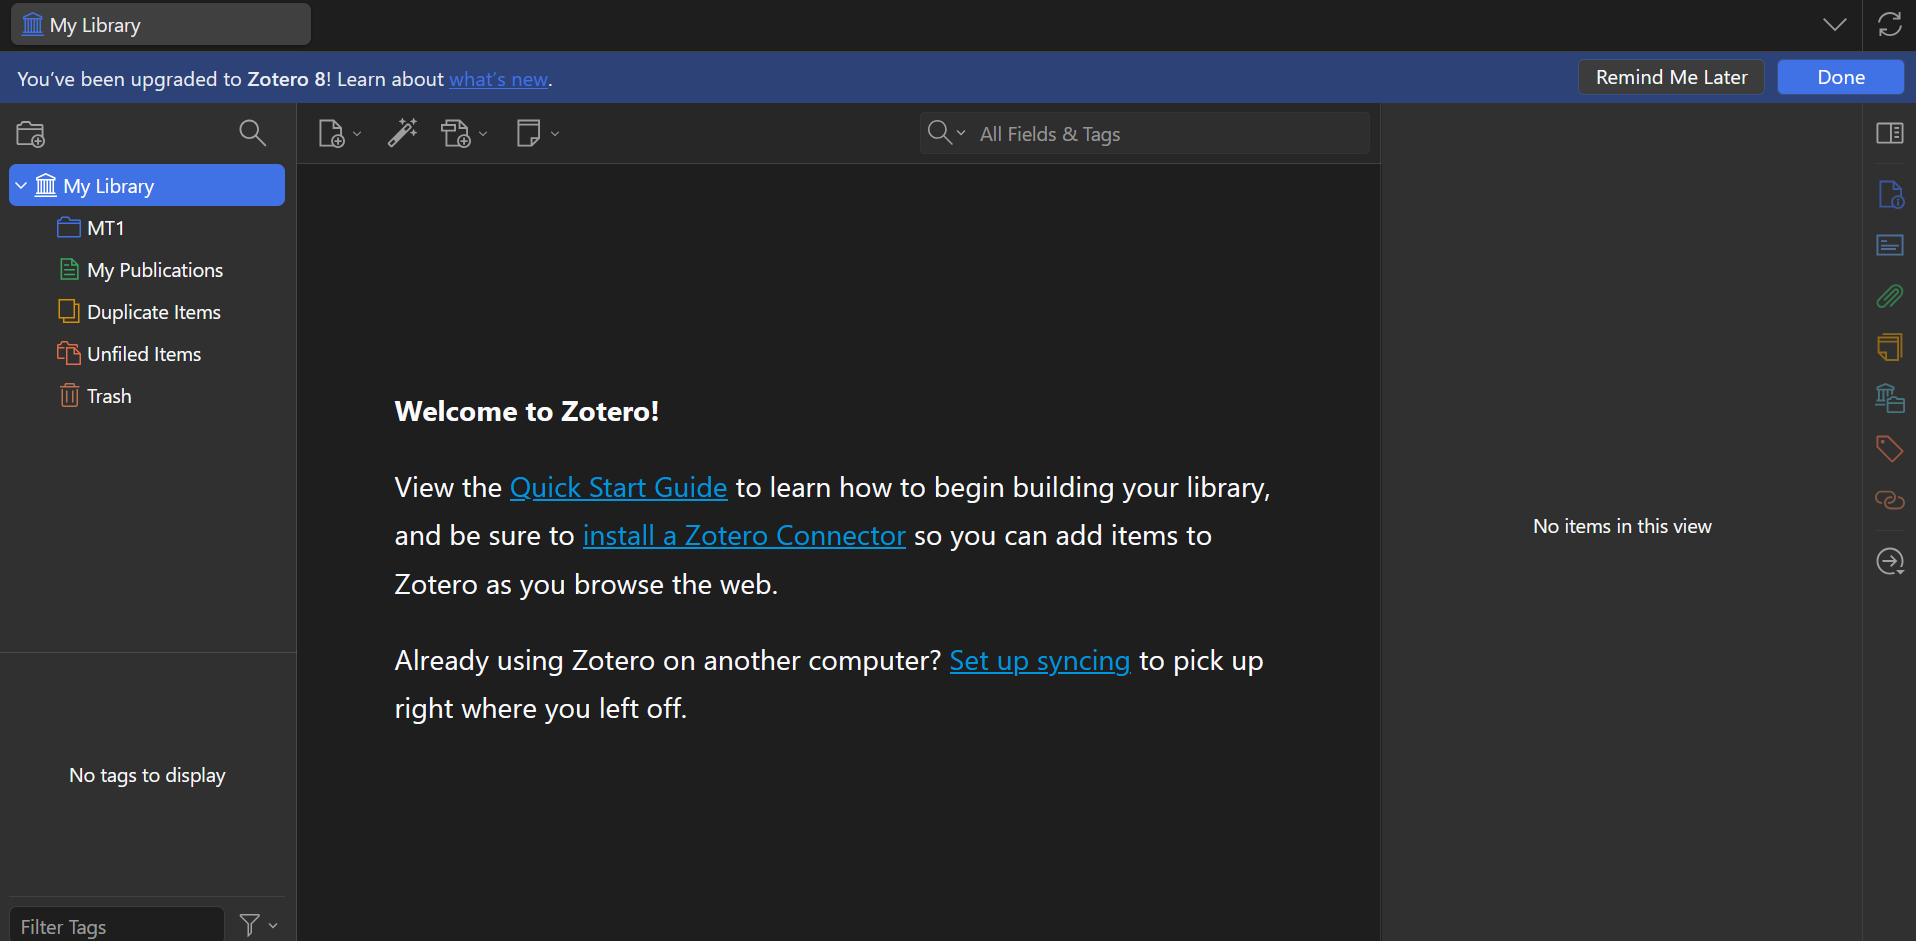Jump to Related items icon
1916x941 pixels.
pos(1890,499)
